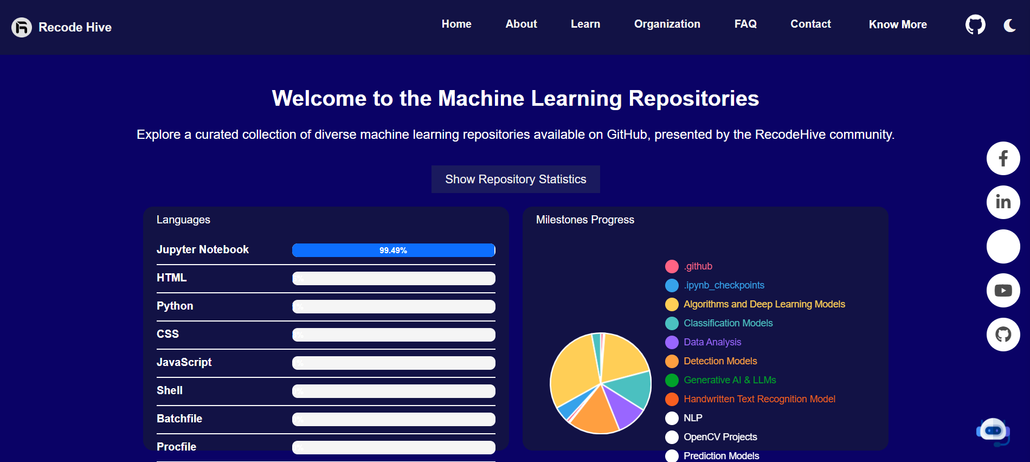This screenshot has height=462, width=1030.
Task: Toggle the .ipynb_checkpoints legend swatch
Action: click(671, 285)
